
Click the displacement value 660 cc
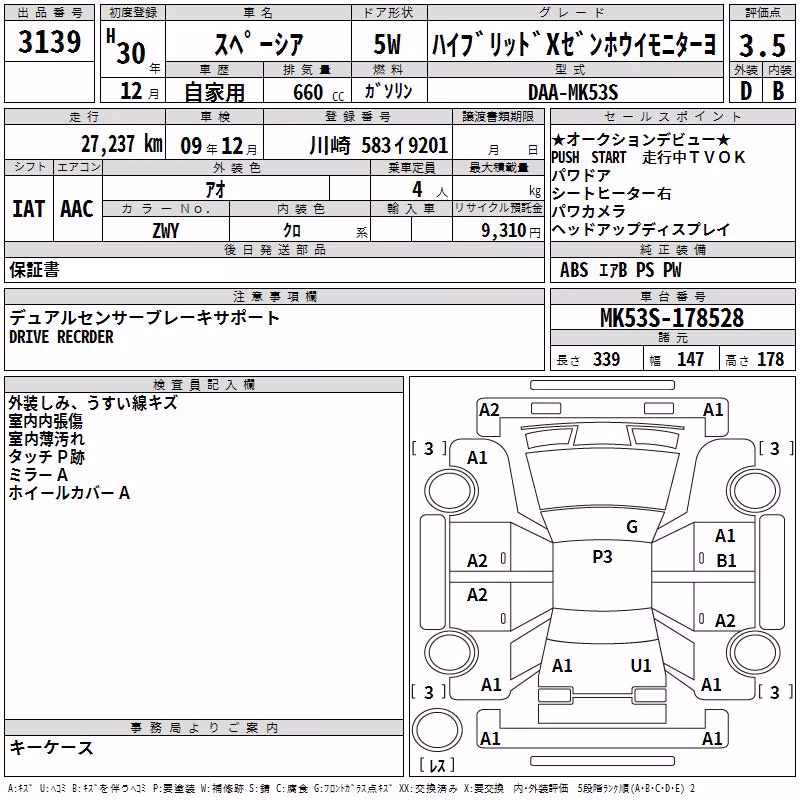click(318, 92)
